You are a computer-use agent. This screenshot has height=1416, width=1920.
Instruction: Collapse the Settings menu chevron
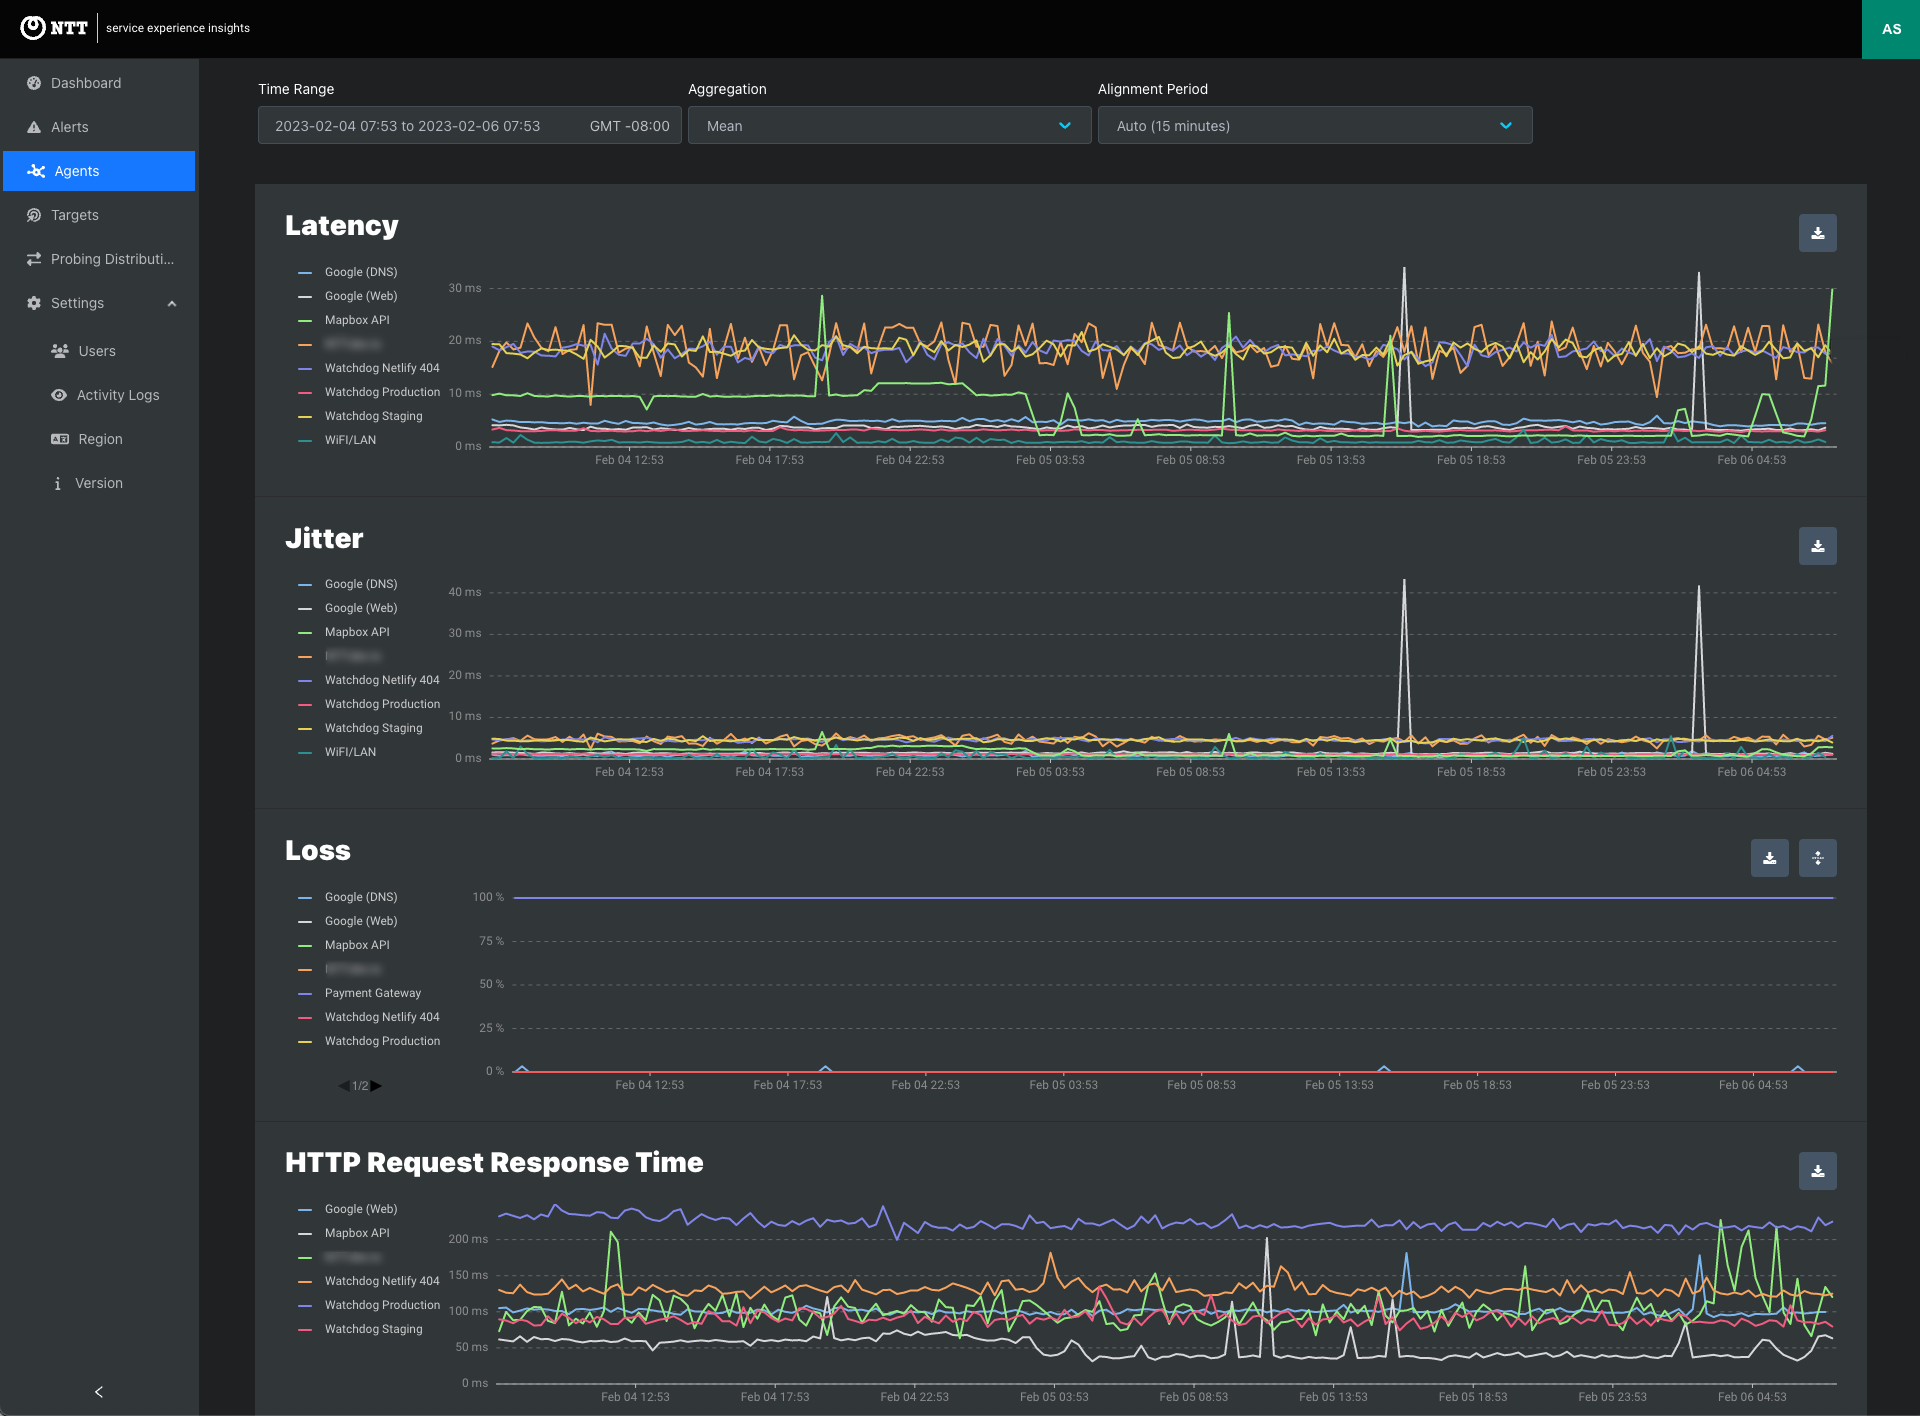point(172,303)
